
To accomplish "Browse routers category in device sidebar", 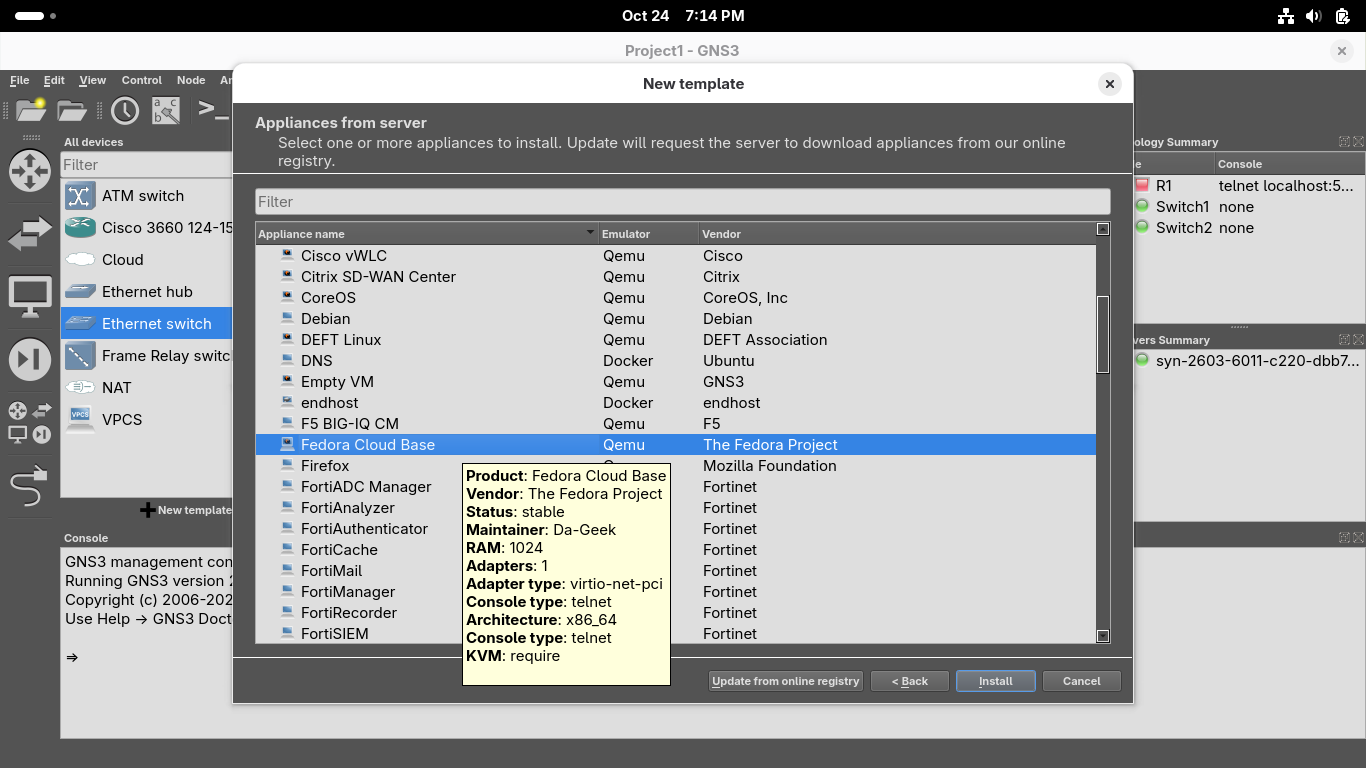I will 30,171.
